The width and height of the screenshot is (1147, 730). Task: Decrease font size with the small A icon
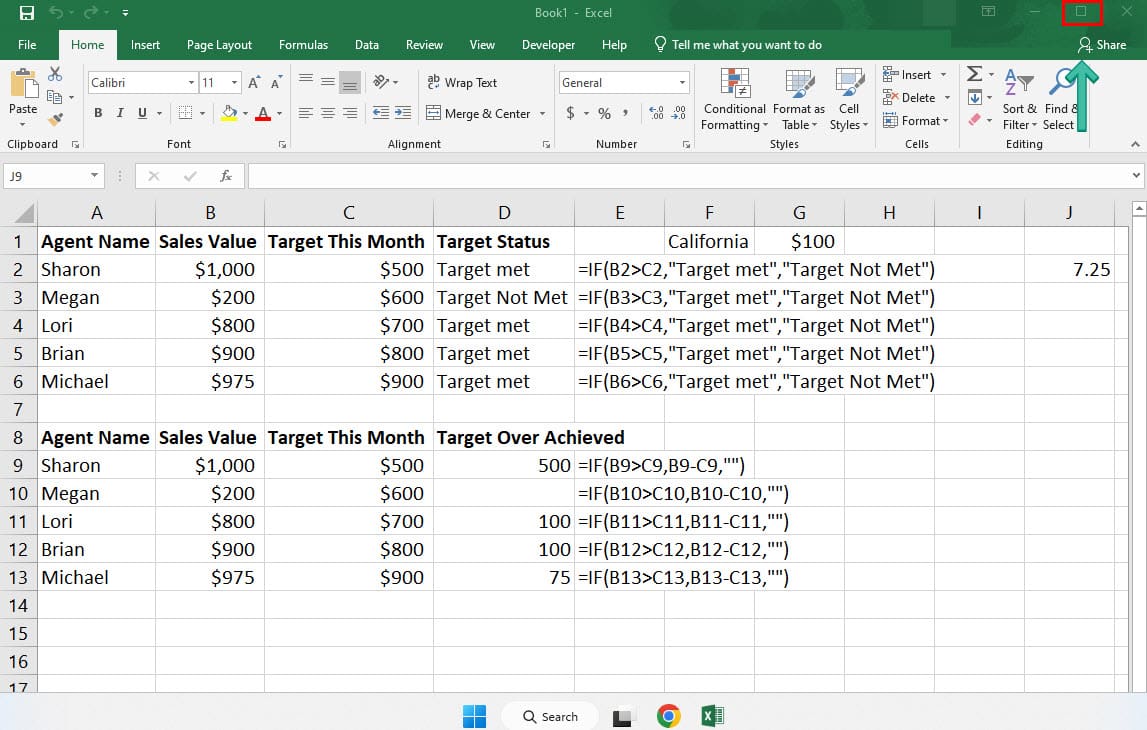[276, 83]
